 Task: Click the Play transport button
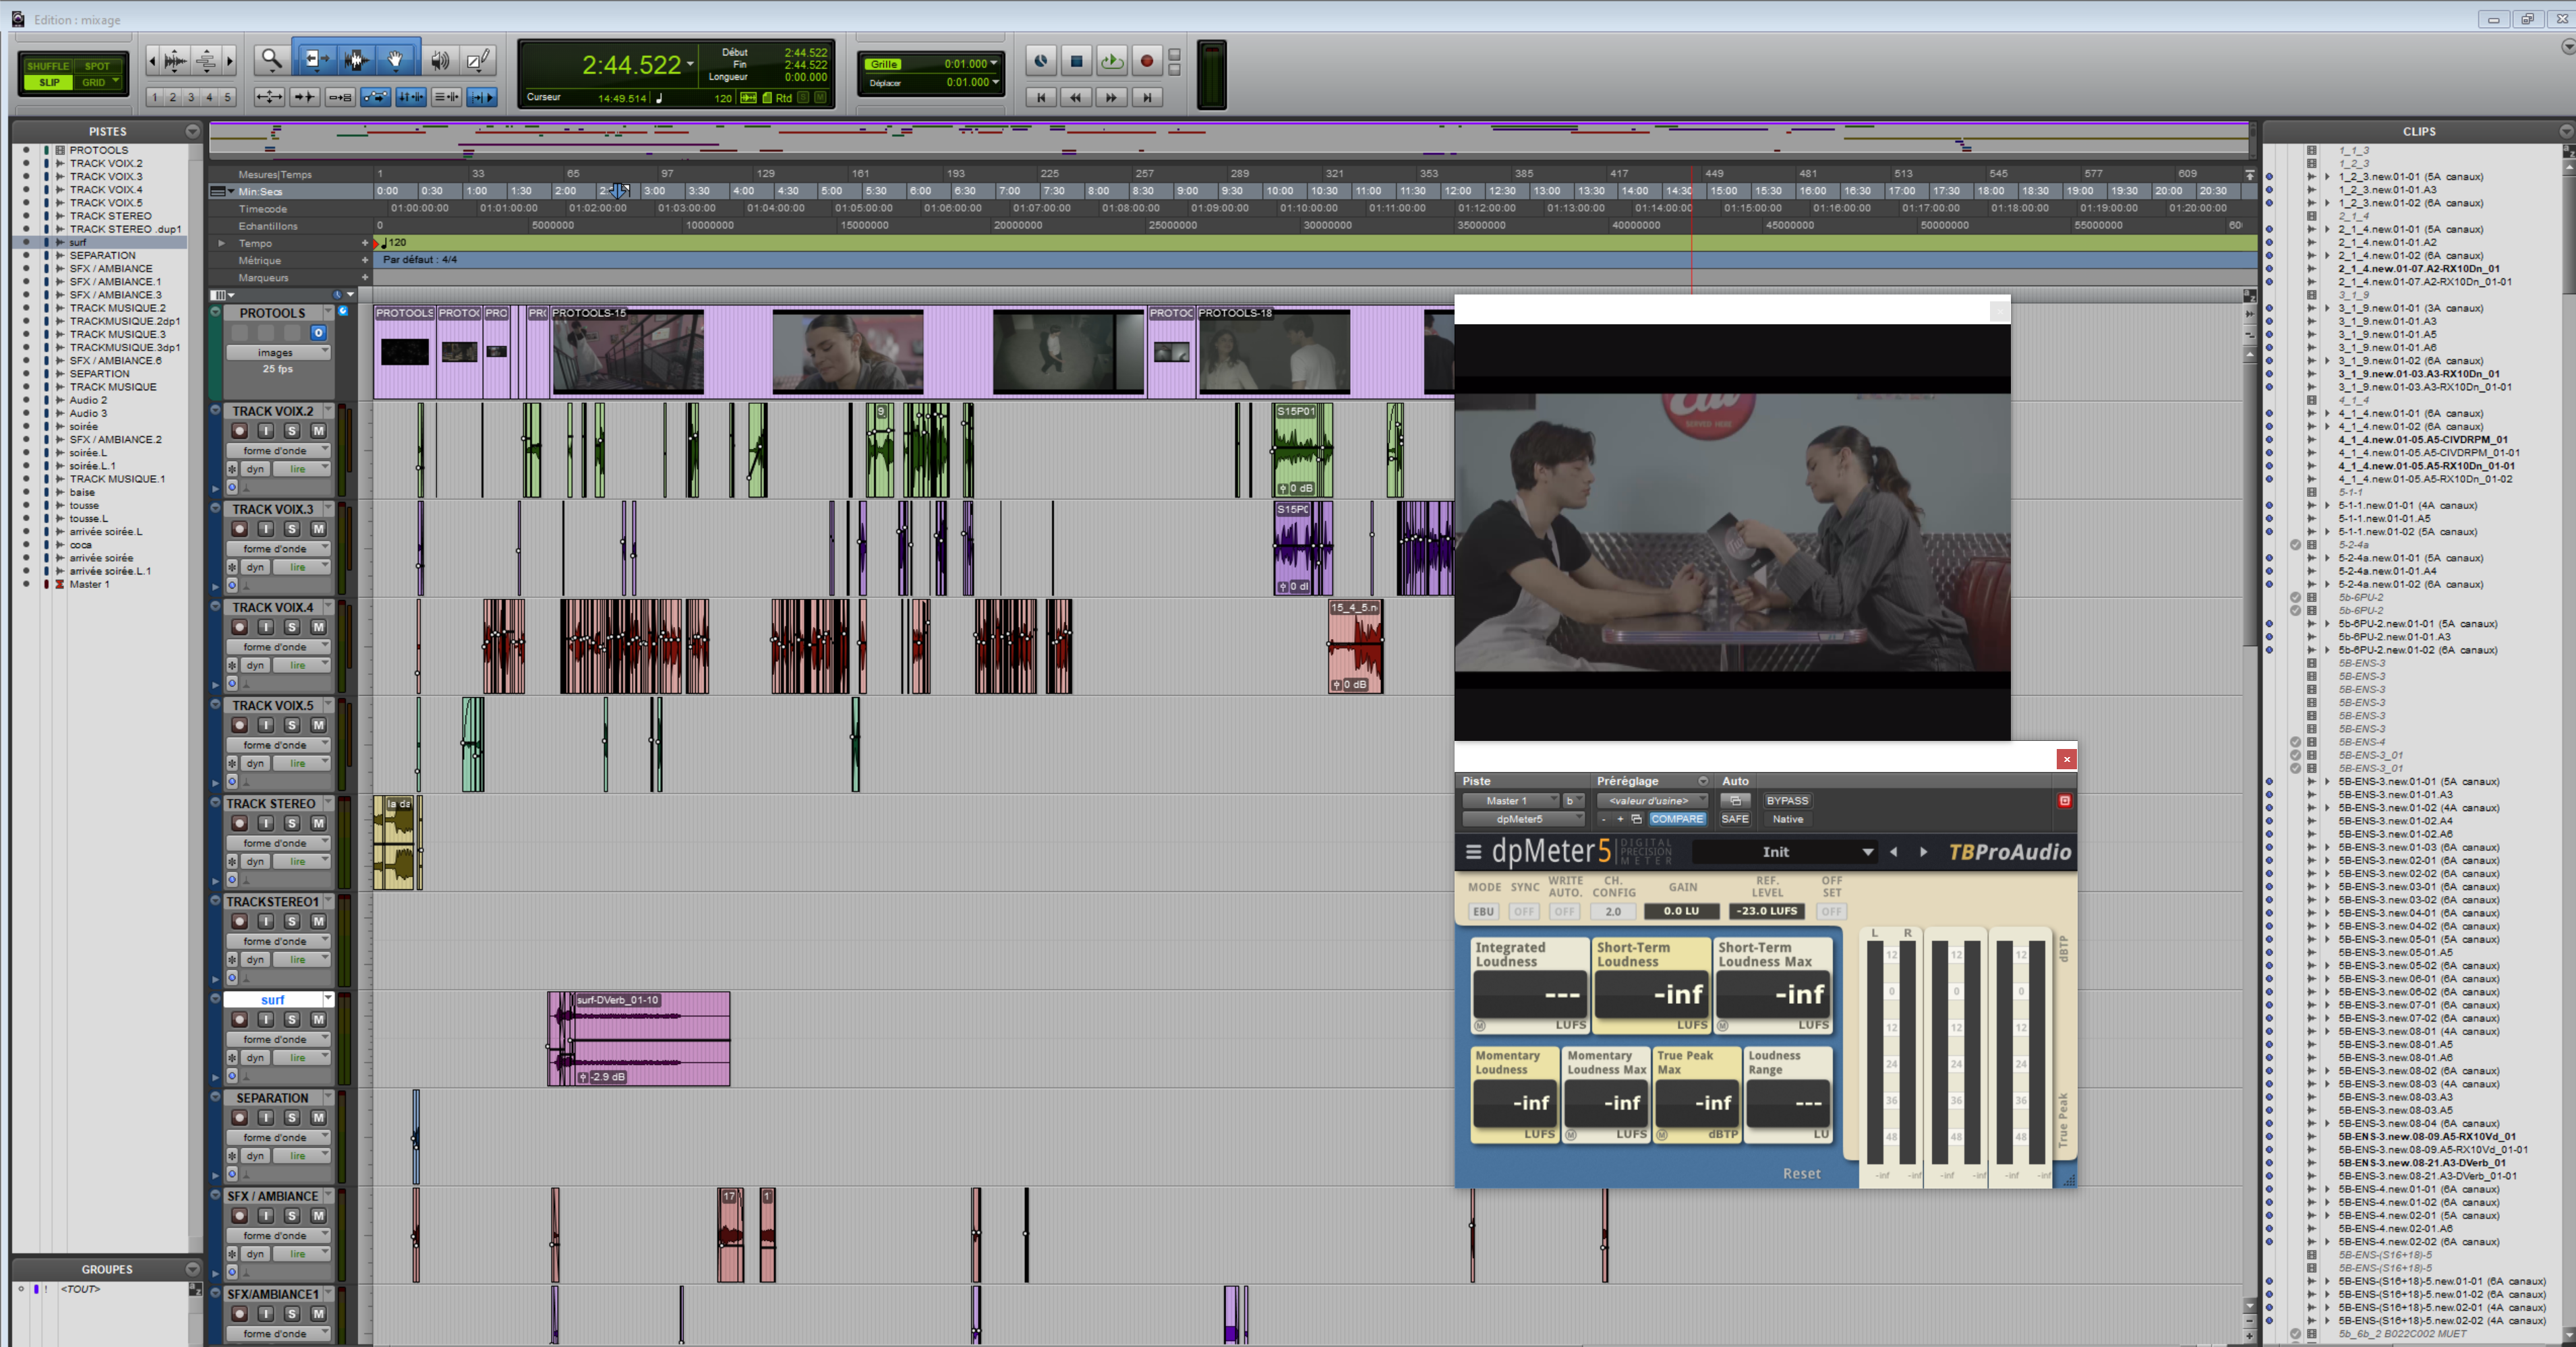point(1111,62)
